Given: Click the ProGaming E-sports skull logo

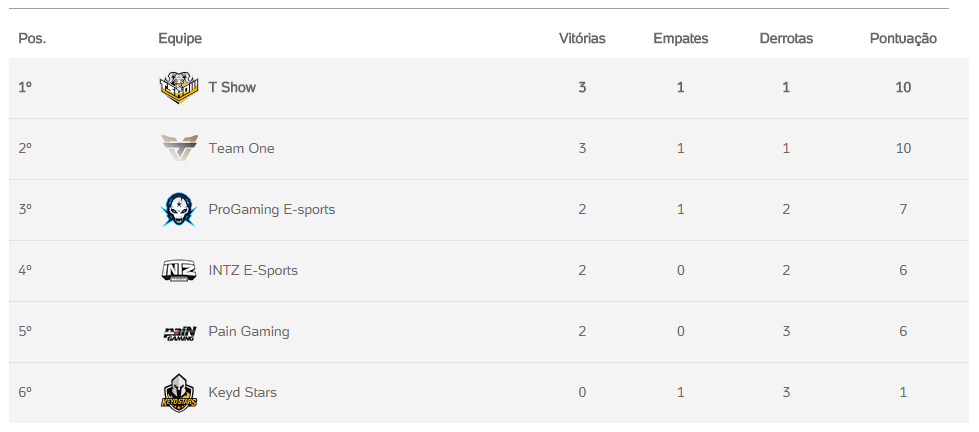Looking at the screenshot, I should point(180,210).
